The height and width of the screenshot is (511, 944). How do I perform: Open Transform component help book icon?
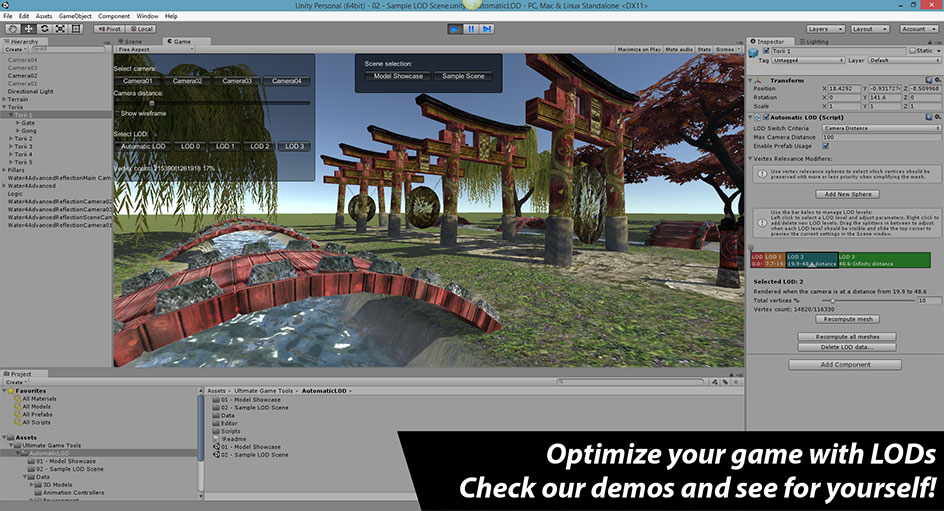tap(928, 79)
